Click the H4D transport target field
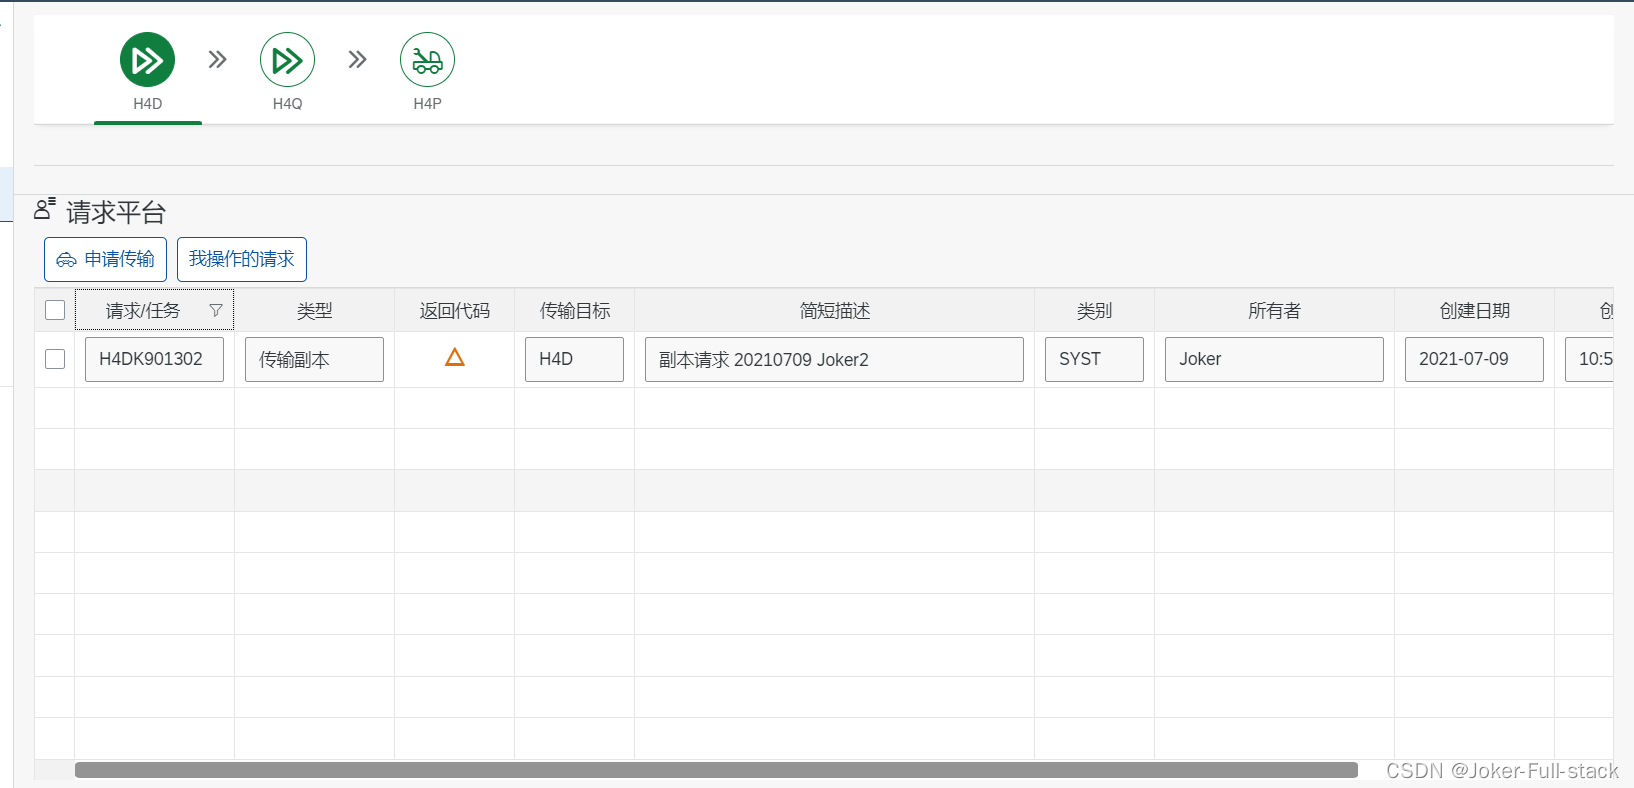 (574, 359)
